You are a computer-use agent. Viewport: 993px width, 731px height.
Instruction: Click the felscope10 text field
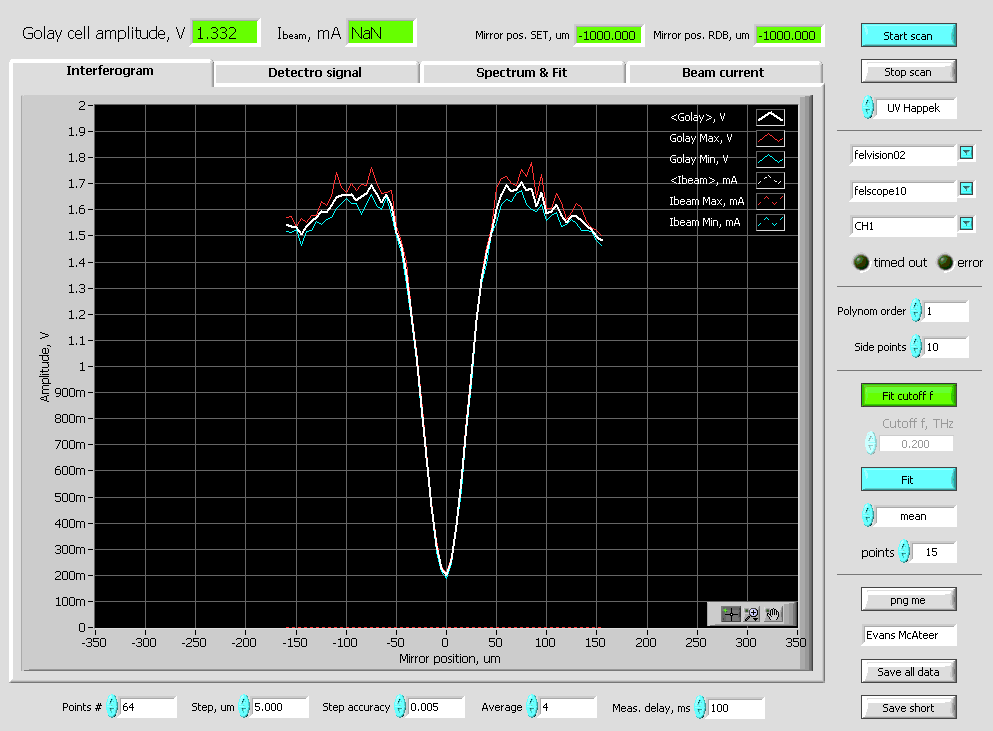[x=903, y=191]
